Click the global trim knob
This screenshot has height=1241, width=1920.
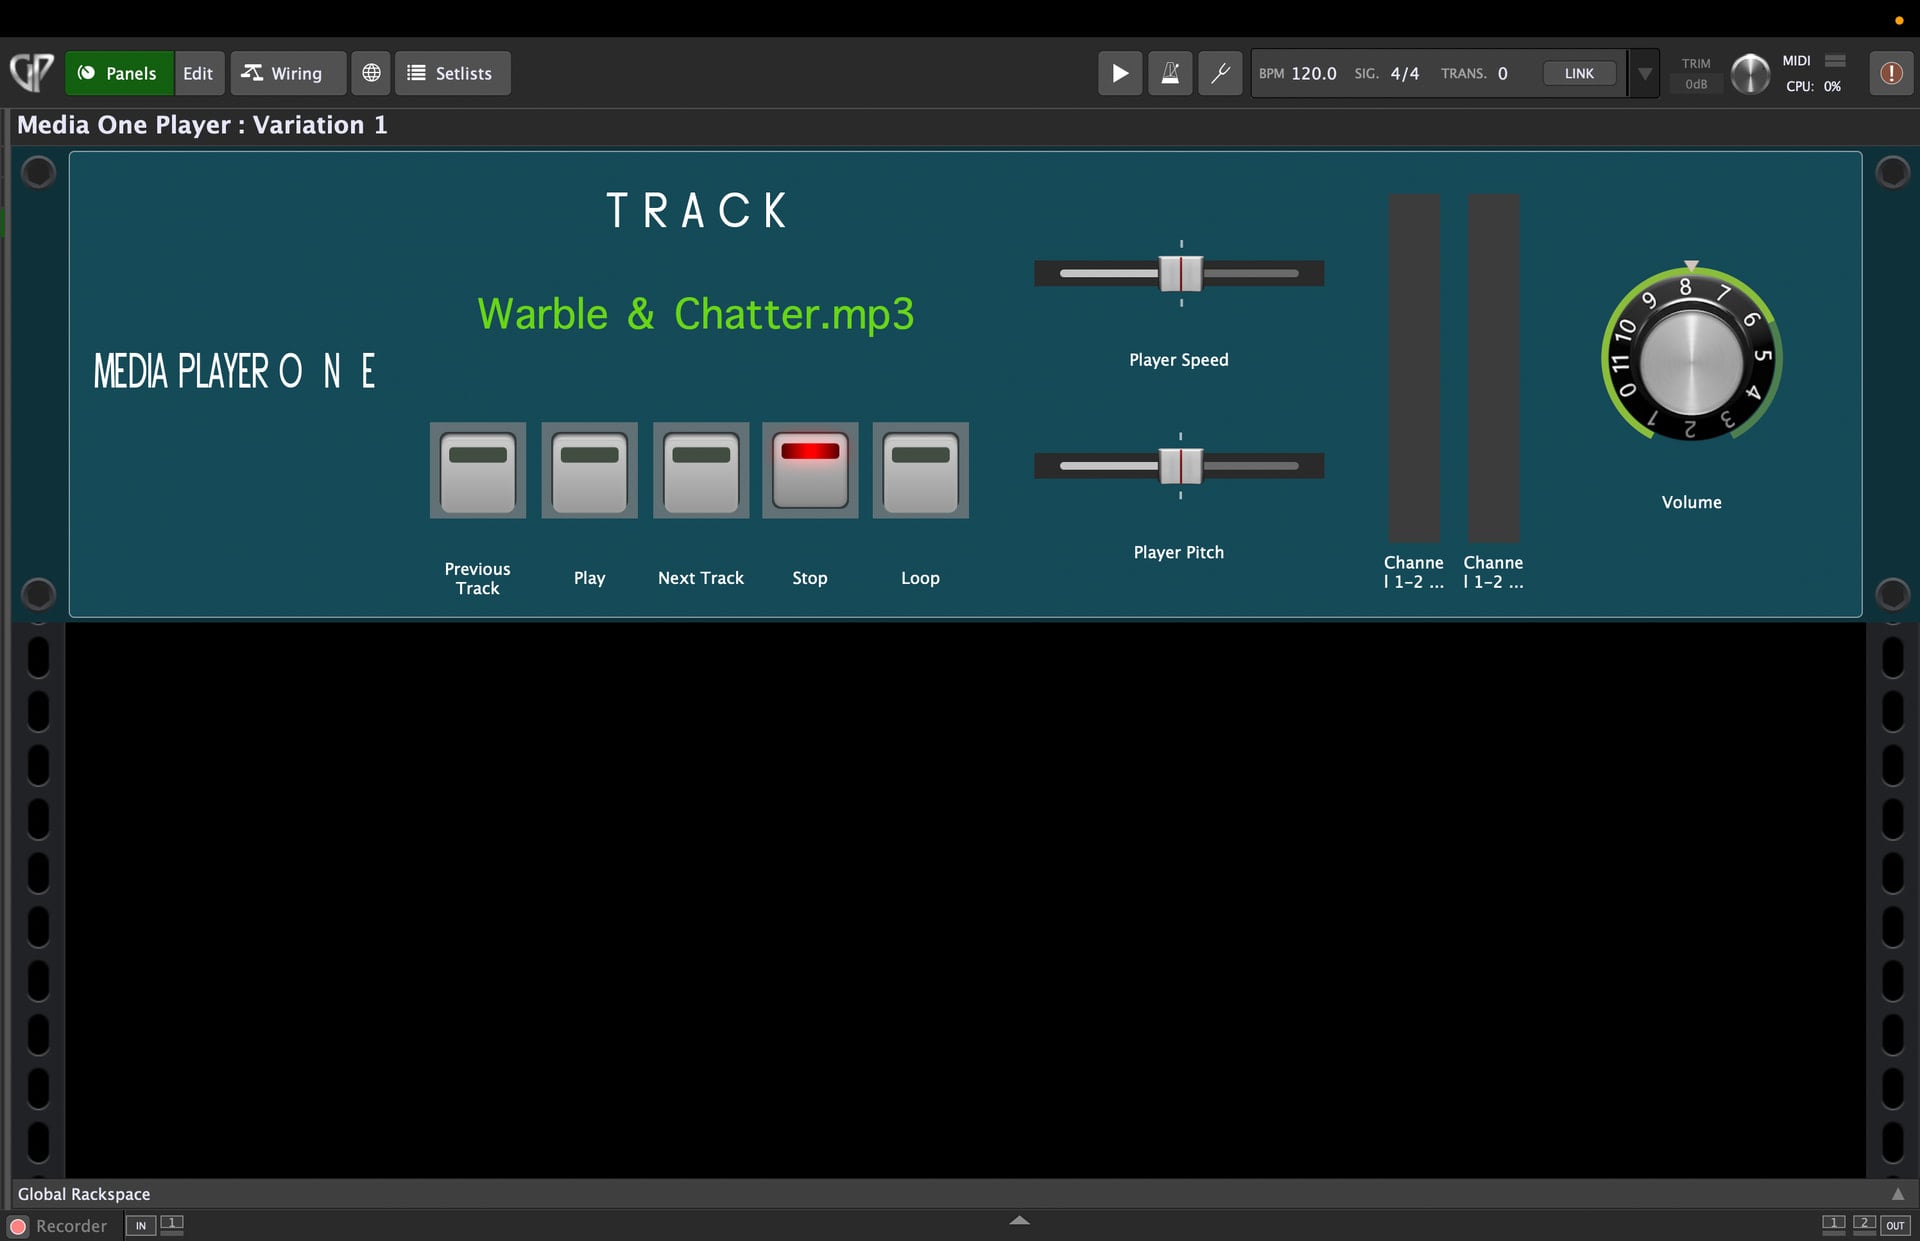[1749, 74]
